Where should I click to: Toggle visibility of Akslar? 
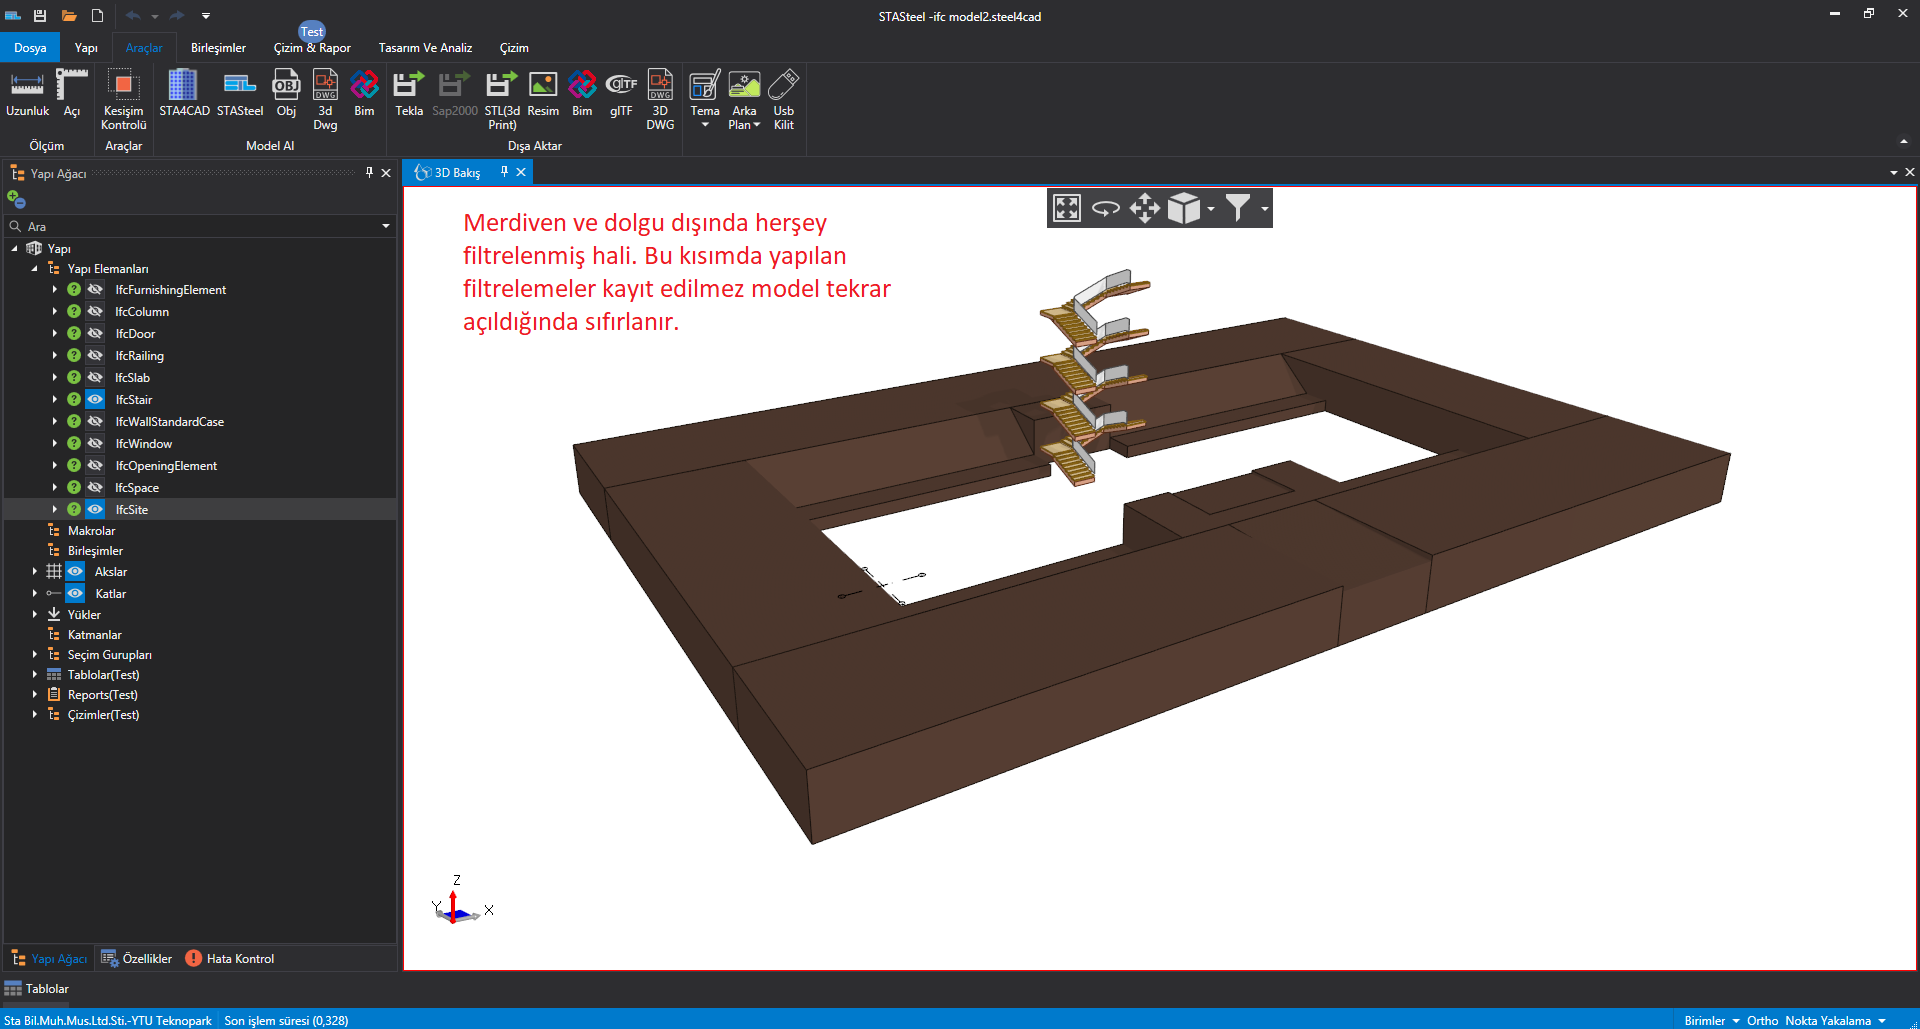[x=75, y=572]
